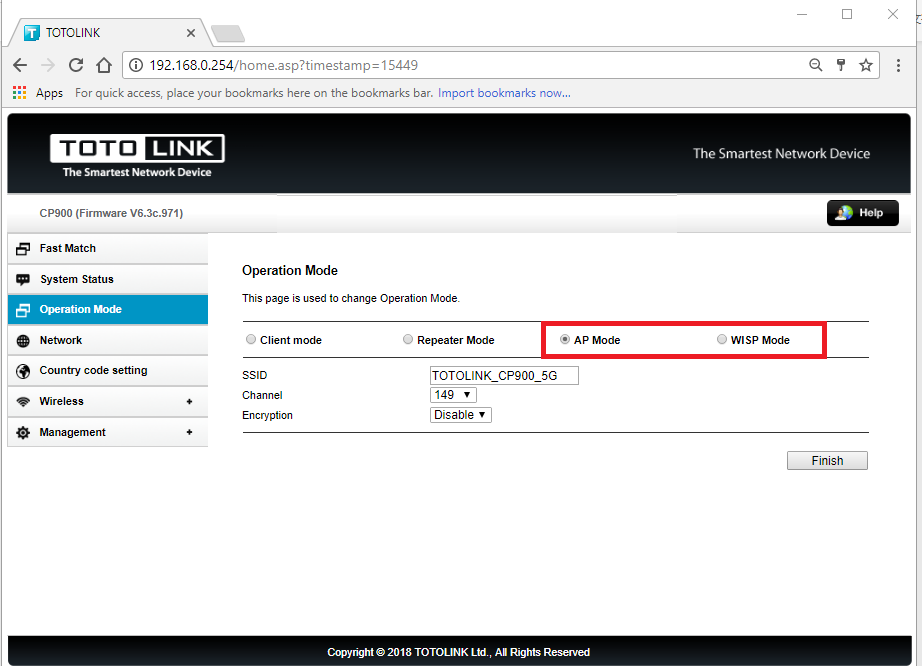922x666 pixels.
Task: Open the Network menu item
Action: [x=108, y=340]
